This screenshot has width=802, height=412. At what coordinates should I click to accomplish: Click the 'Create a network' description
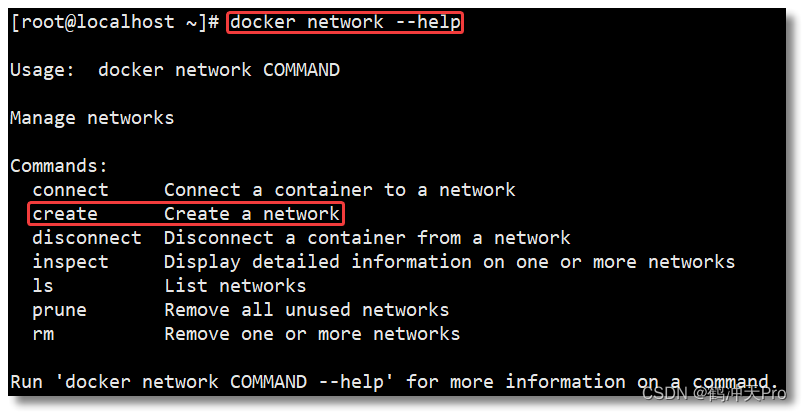click(252, 214)
